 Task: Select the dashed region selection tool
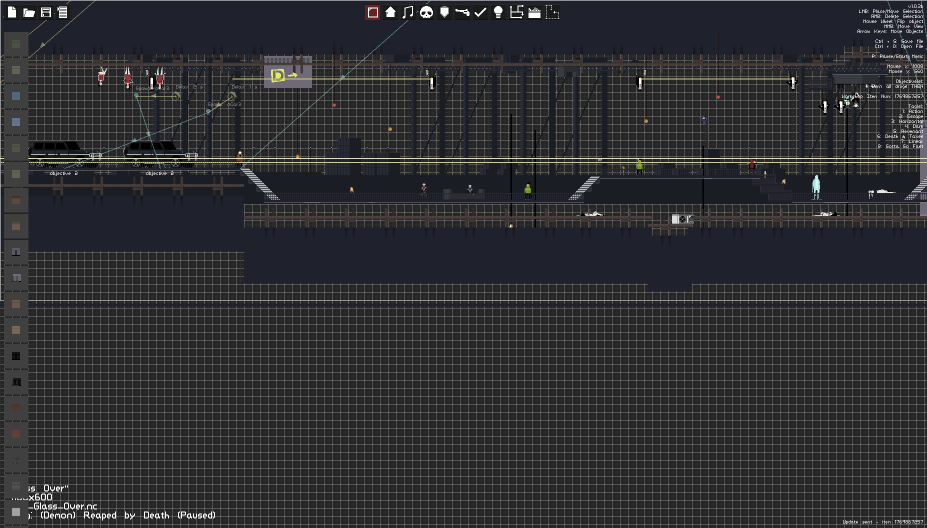coord(552,12)
